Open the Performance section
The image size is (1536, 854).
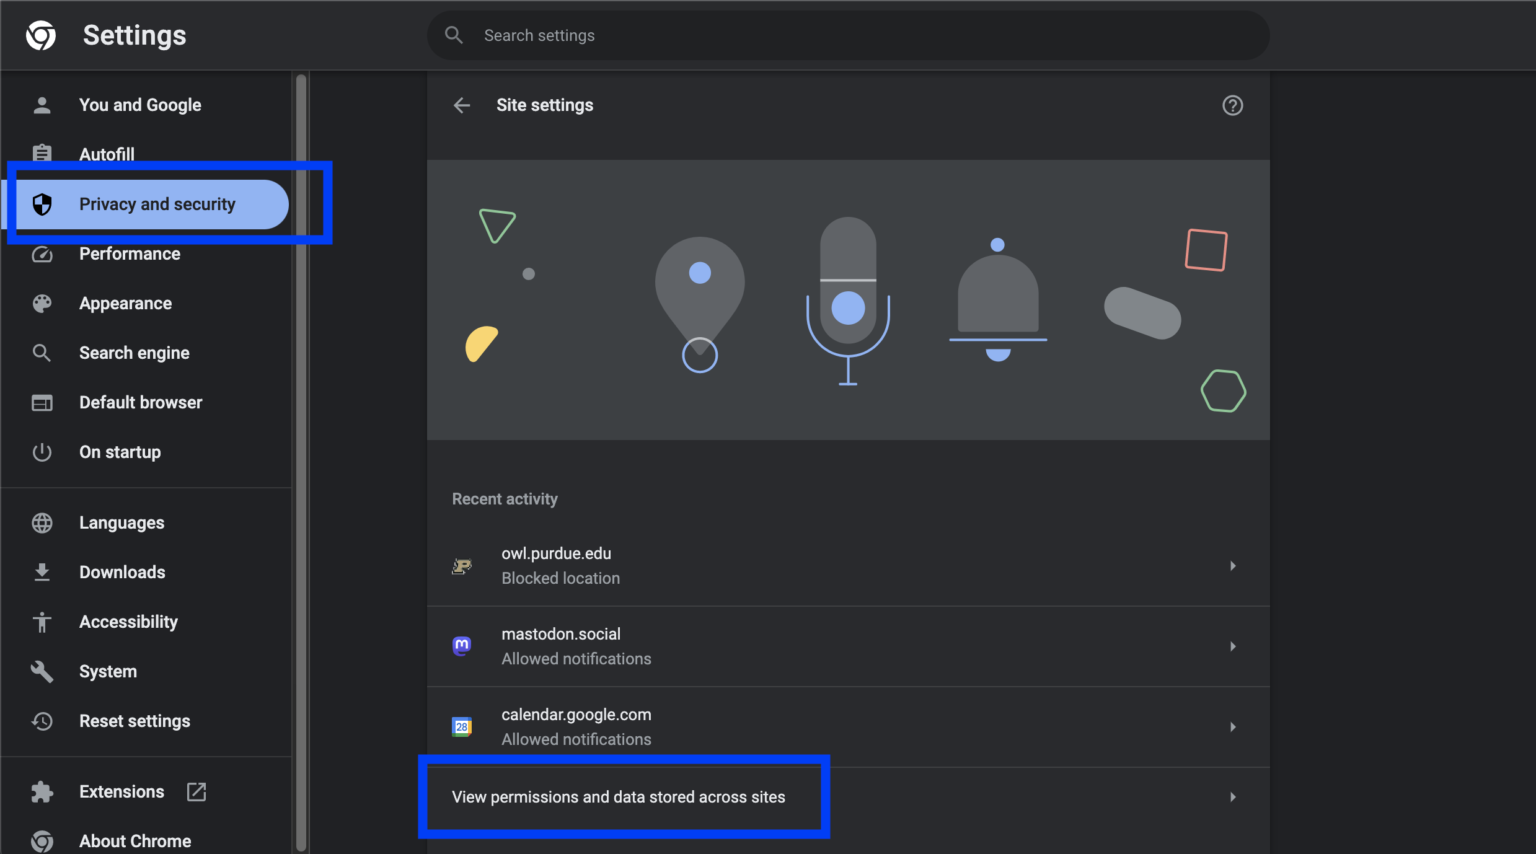pos(146,254)
